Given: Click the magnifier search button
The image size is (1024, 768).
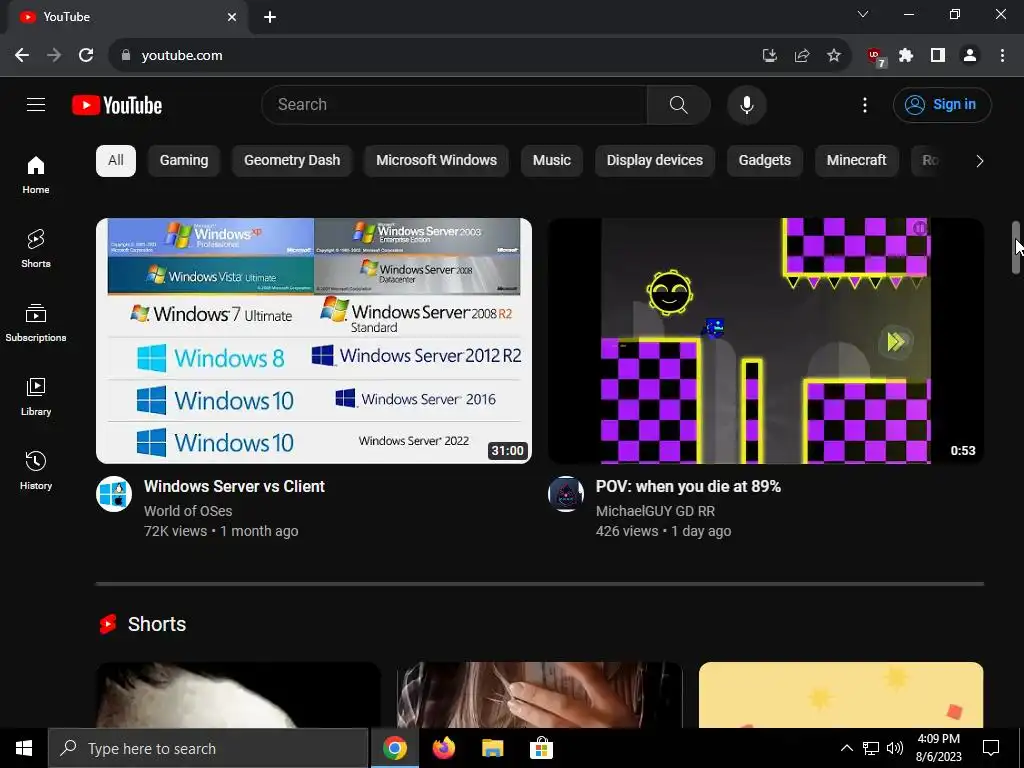Looking at the screenshot, I should click(x=679, y=104).
